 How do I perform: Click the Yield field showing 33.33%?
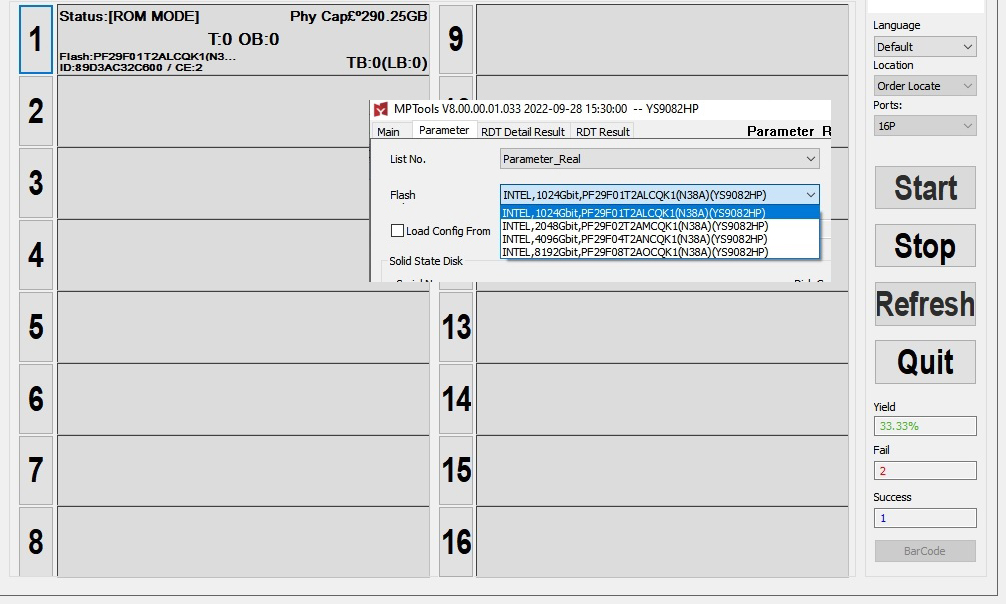tap(925, 426)
